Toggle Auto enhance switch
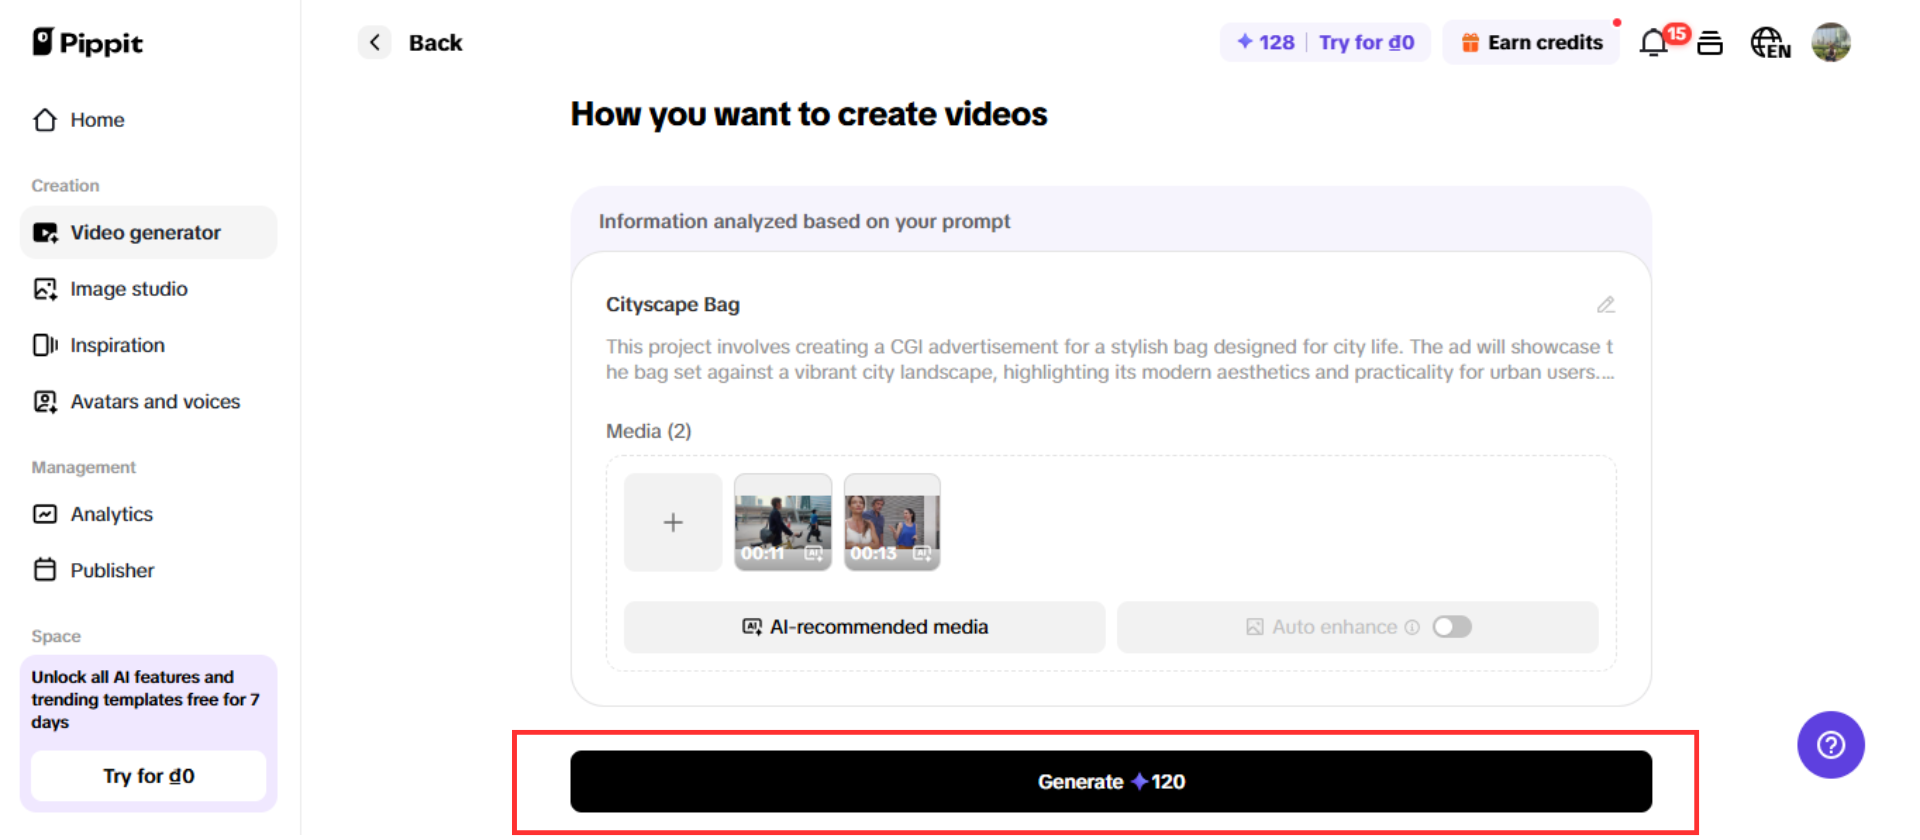The height and width of the screenshot is (840, 1920). point(1452,627)
